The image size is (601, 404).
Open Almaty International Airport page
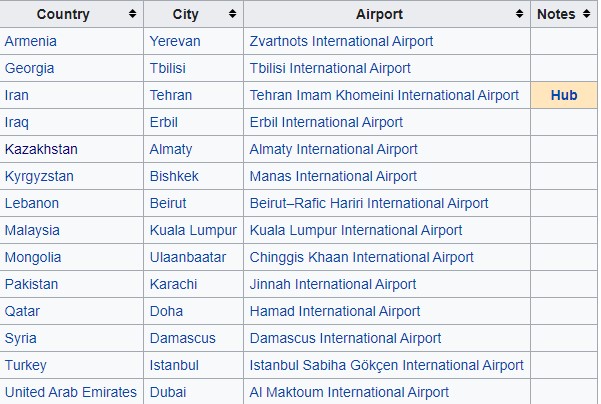(333, 149)
